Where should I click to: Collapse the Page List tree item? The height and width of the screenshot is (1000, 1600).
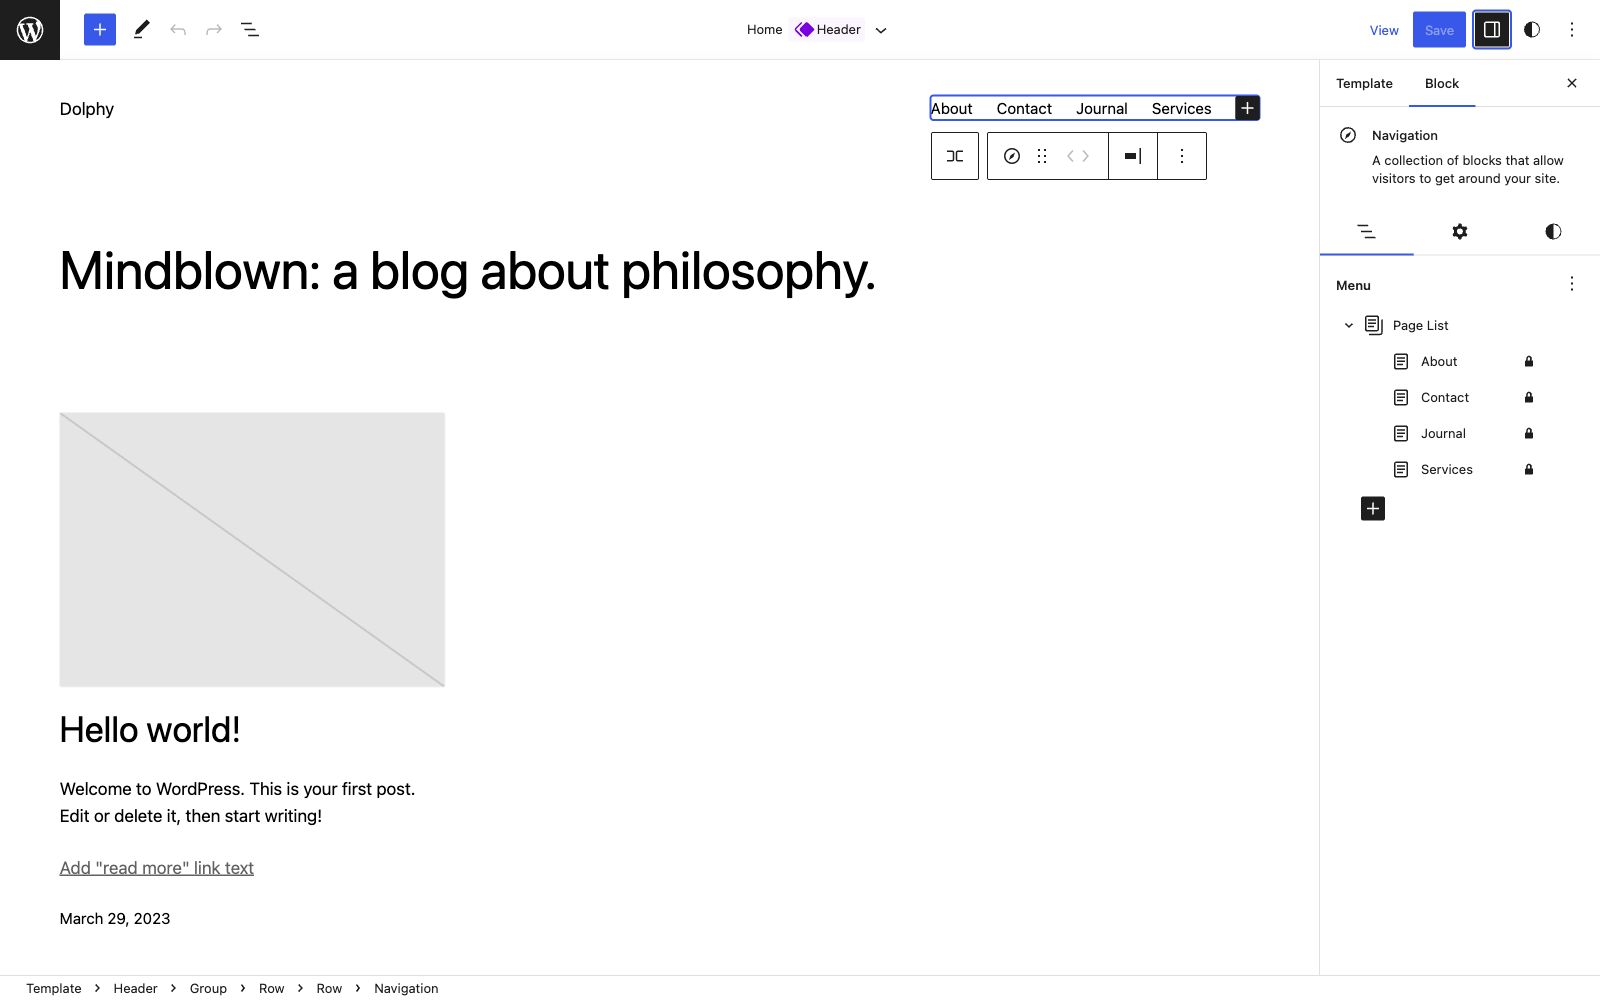point(1348,325)
